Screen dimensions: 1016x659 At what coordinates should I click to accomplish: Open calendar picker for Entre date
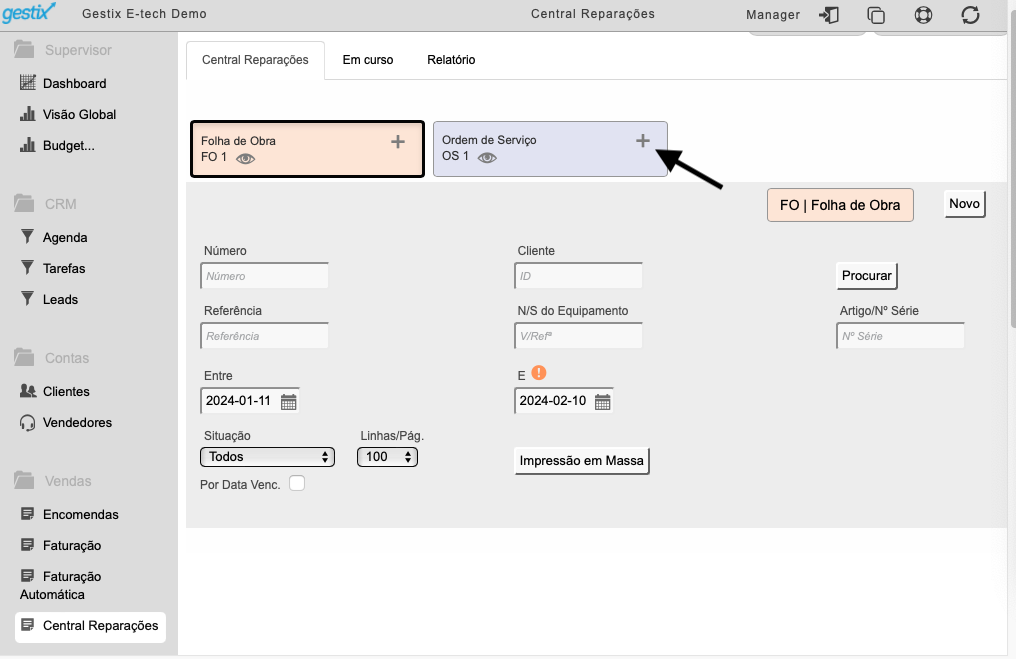[288, 402]
